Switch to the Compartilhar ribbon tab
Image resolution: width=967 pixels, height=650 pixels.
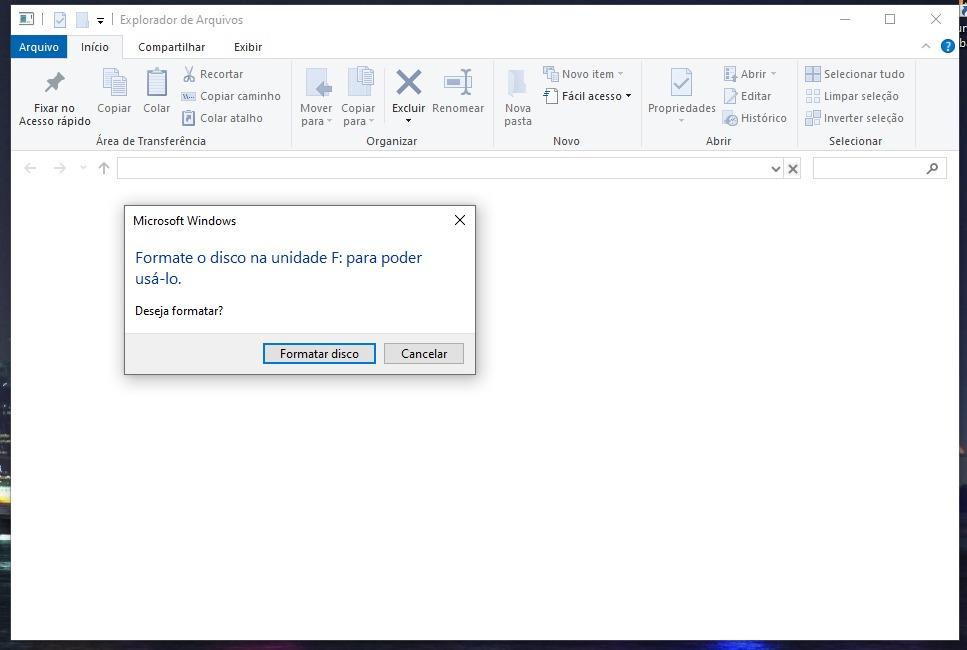[171, 47]
